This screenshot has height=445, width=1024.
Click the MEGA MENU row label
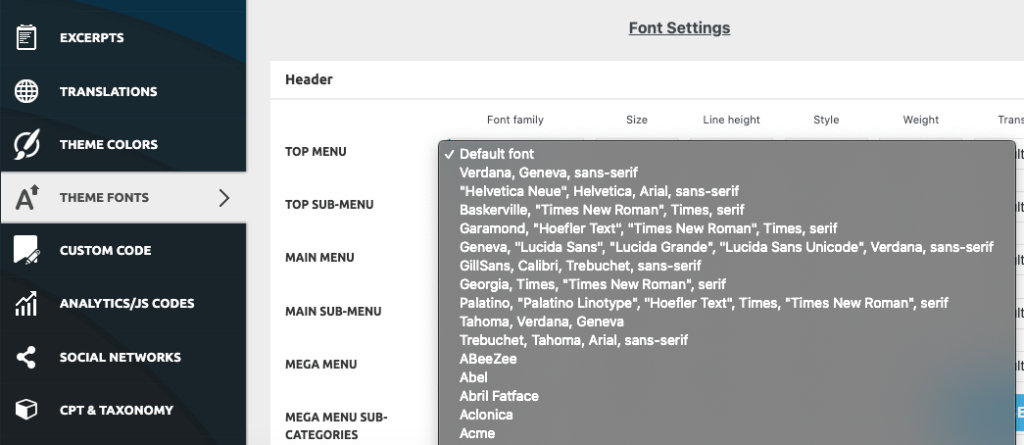(x=321, y=364)
